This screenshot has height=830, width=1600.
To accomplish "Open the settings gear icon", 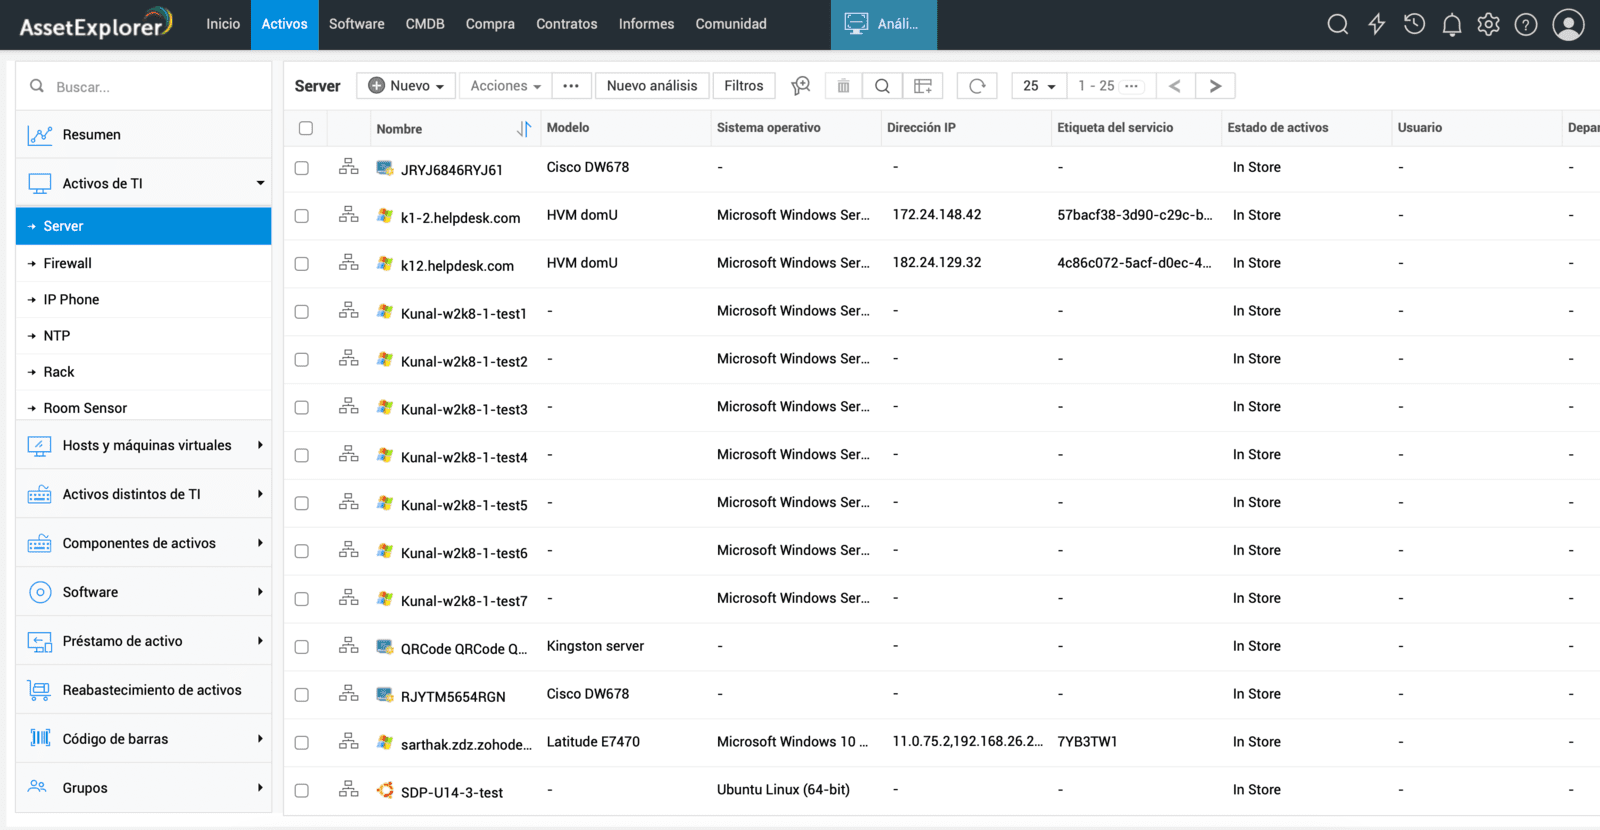I will 1489,25.
